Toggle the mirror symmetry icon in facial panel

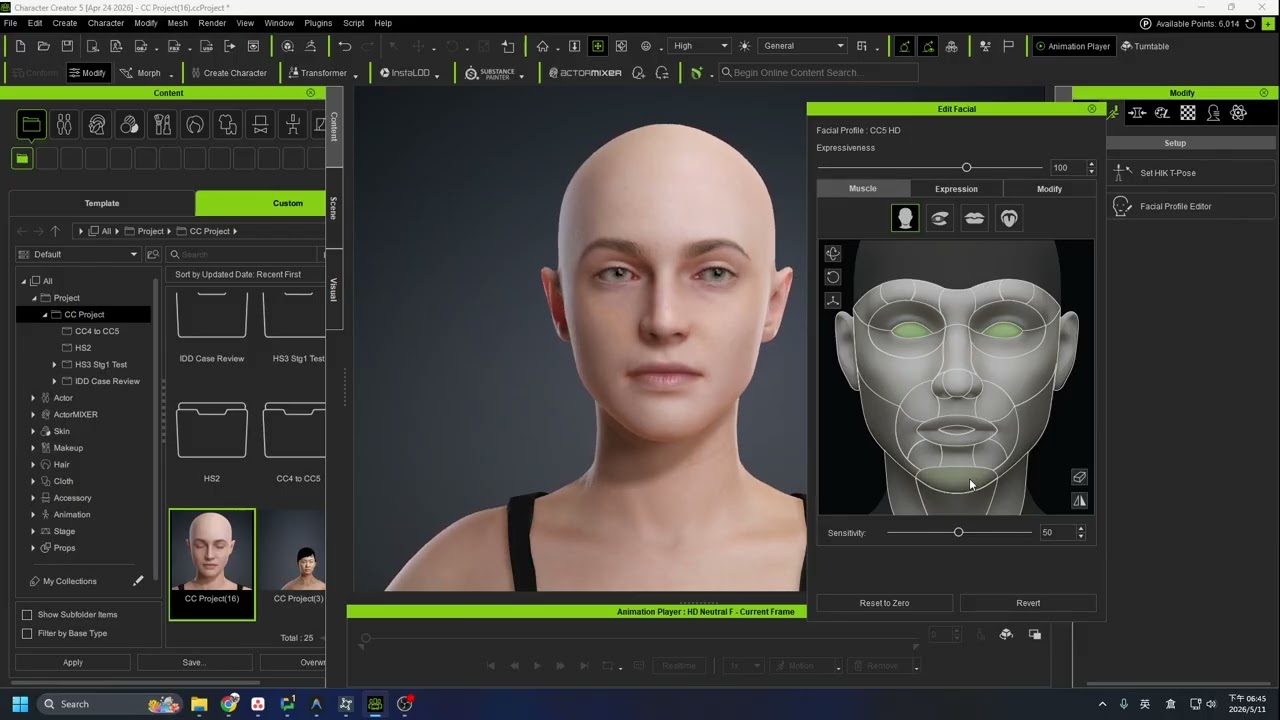[x=1079, y=501]
